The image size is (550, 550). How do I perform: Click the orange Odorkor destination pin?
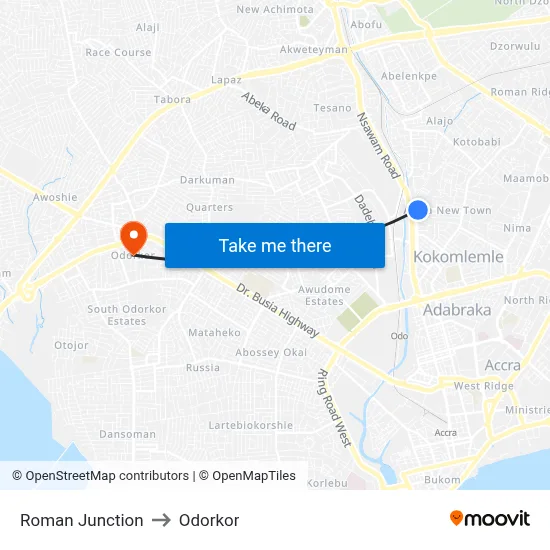pyautogui.click(x=134, y=237)
